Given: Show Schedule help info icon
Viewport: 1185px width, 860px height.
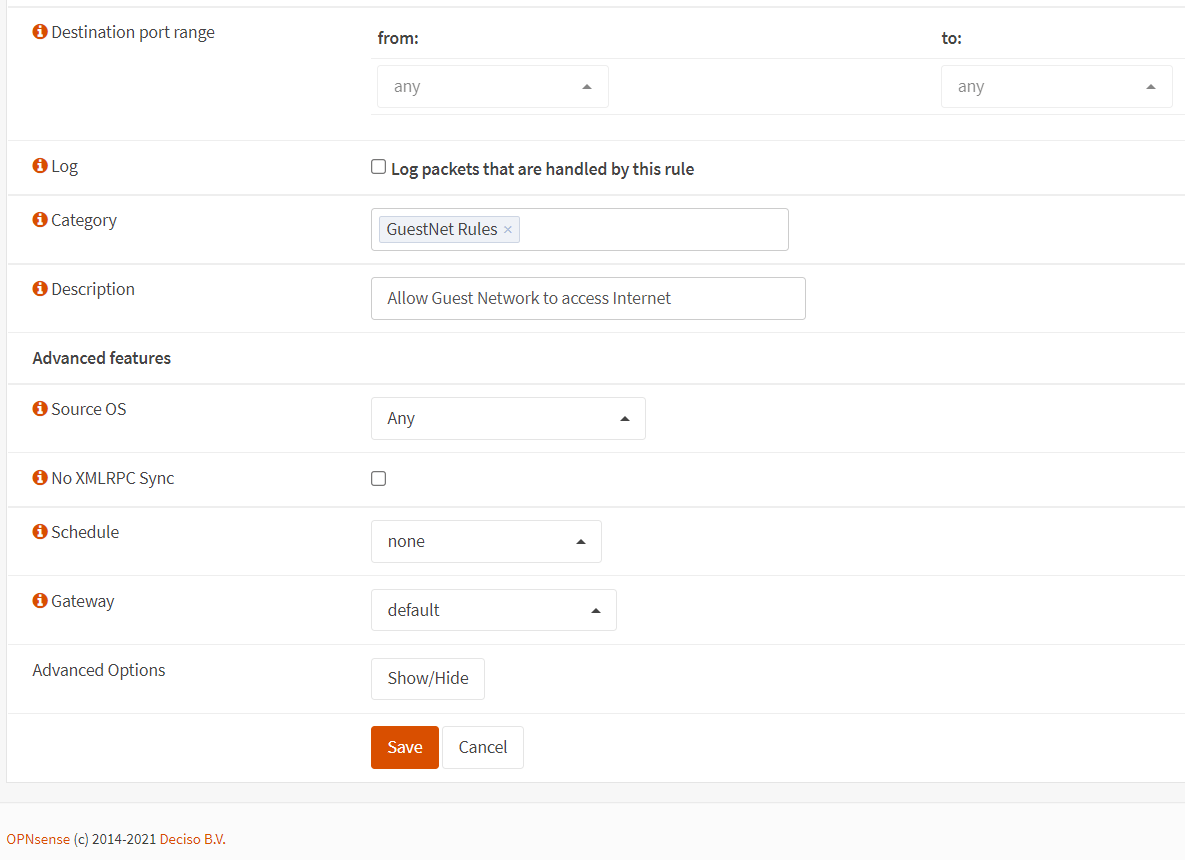Looking at the screenshot, I should (x=40, y=532).
